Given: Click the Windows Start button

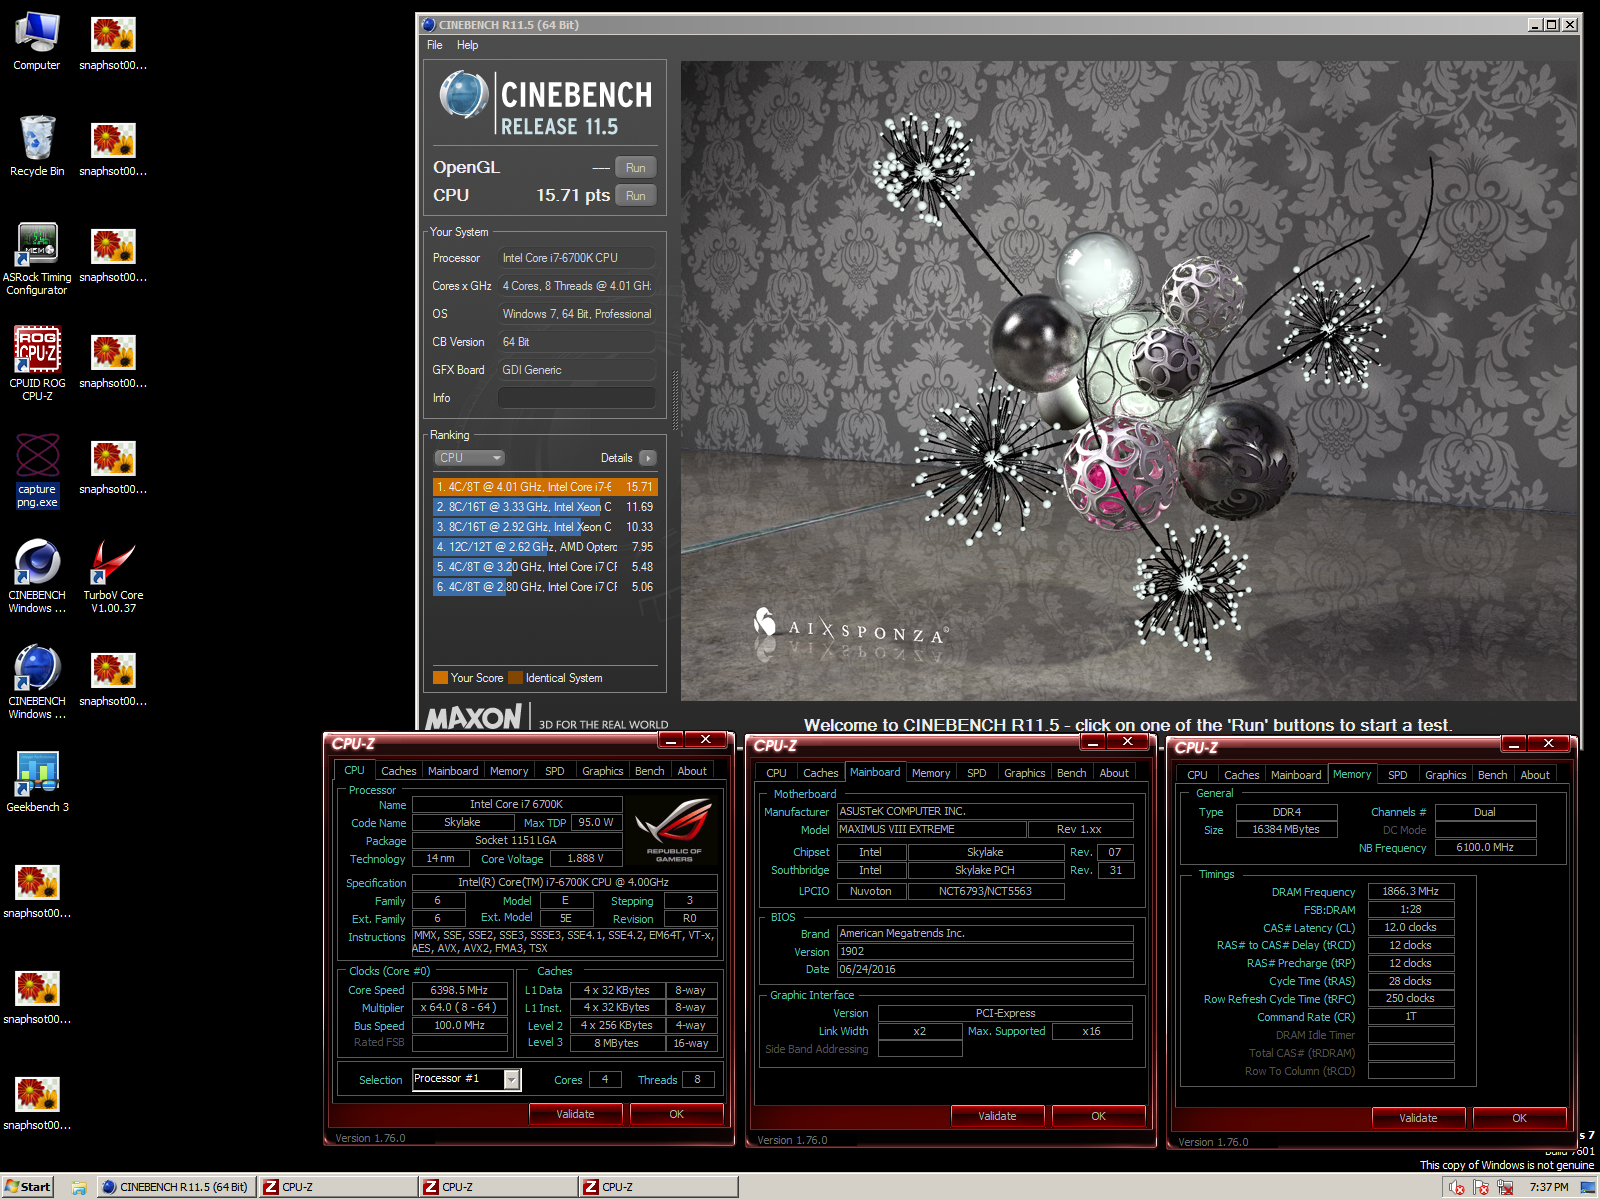Looking at the screenshot, I should click(27, 1187).
